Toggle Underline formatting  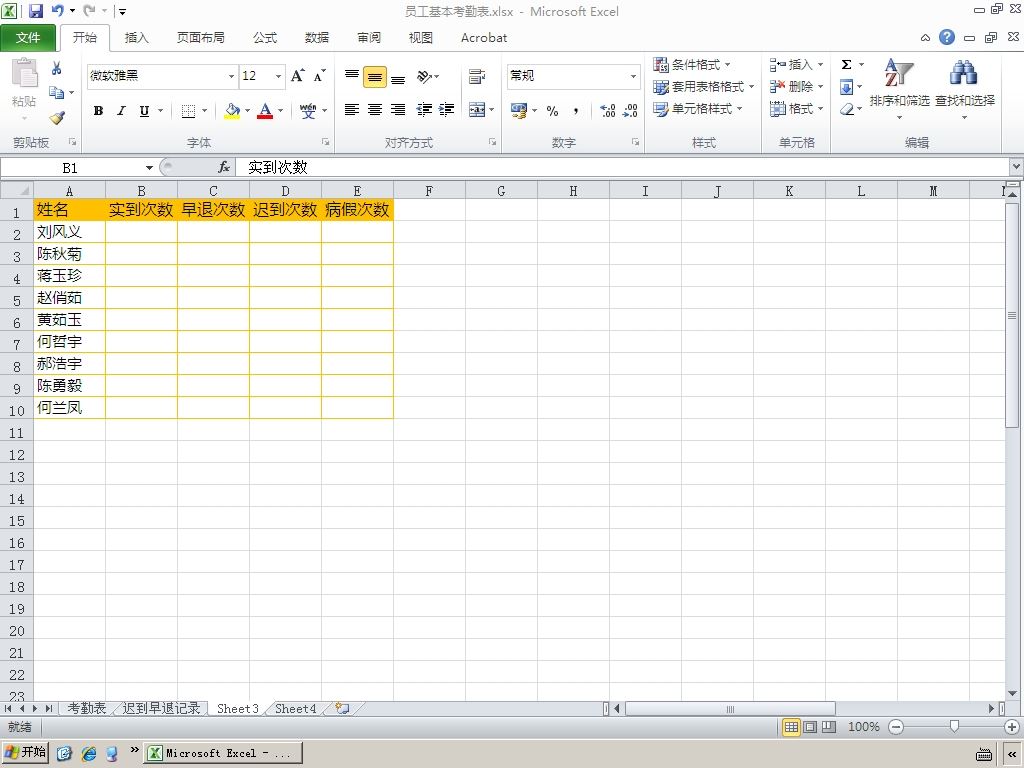pos(144,111)
